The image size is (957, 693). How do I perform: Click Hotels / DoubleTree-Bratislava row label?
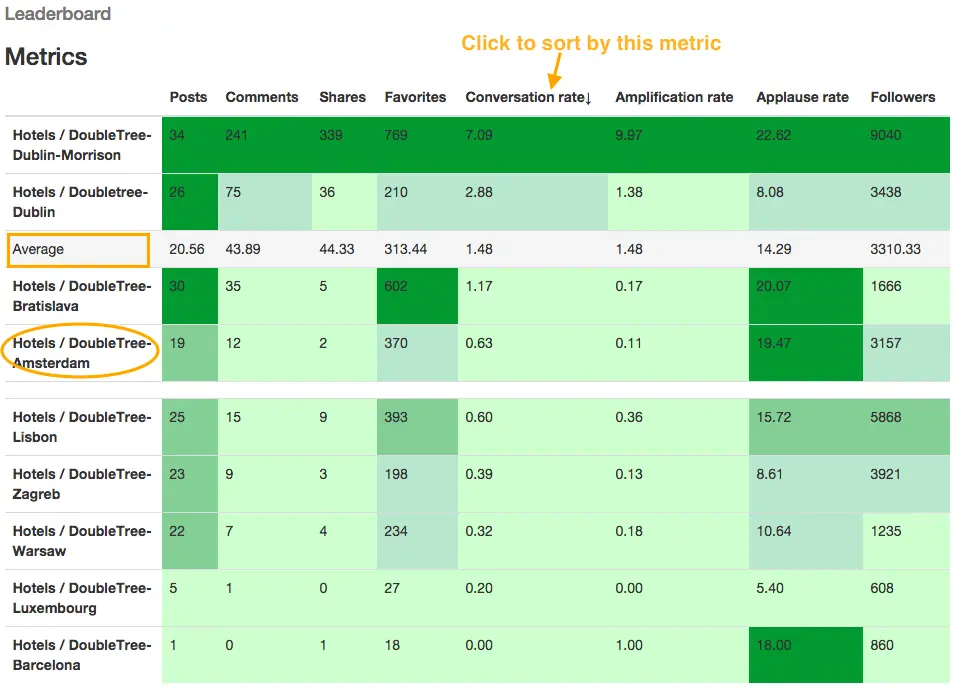pos(81,296)
